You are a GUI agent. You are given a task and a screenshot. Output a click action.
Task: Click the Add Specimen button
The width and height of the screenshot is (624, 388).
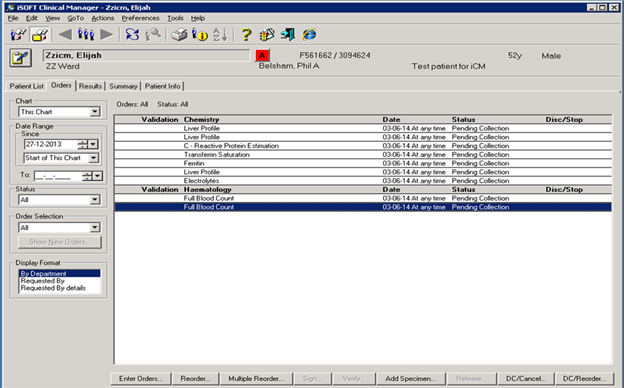click(411, 378)
